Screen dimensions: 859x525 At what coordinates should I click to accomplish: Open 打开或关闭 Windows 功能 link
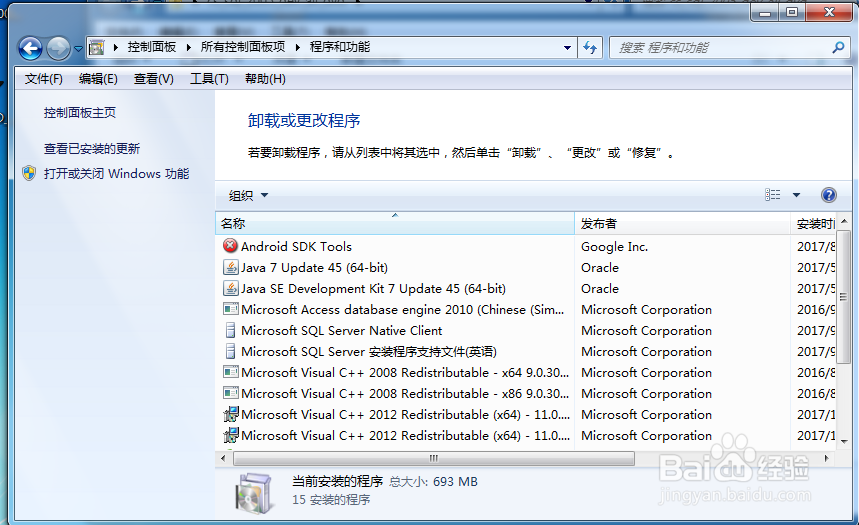tap(116, 174)
